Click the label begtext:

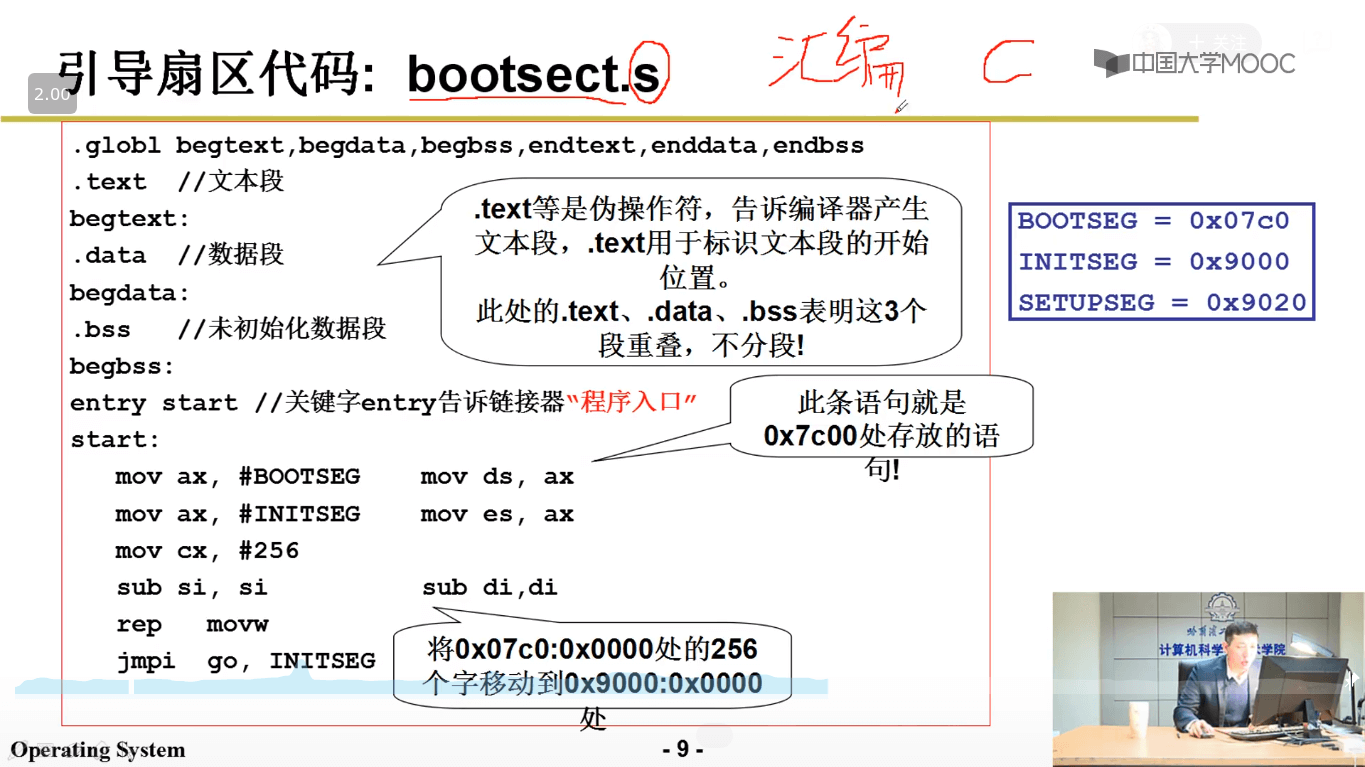130,219
